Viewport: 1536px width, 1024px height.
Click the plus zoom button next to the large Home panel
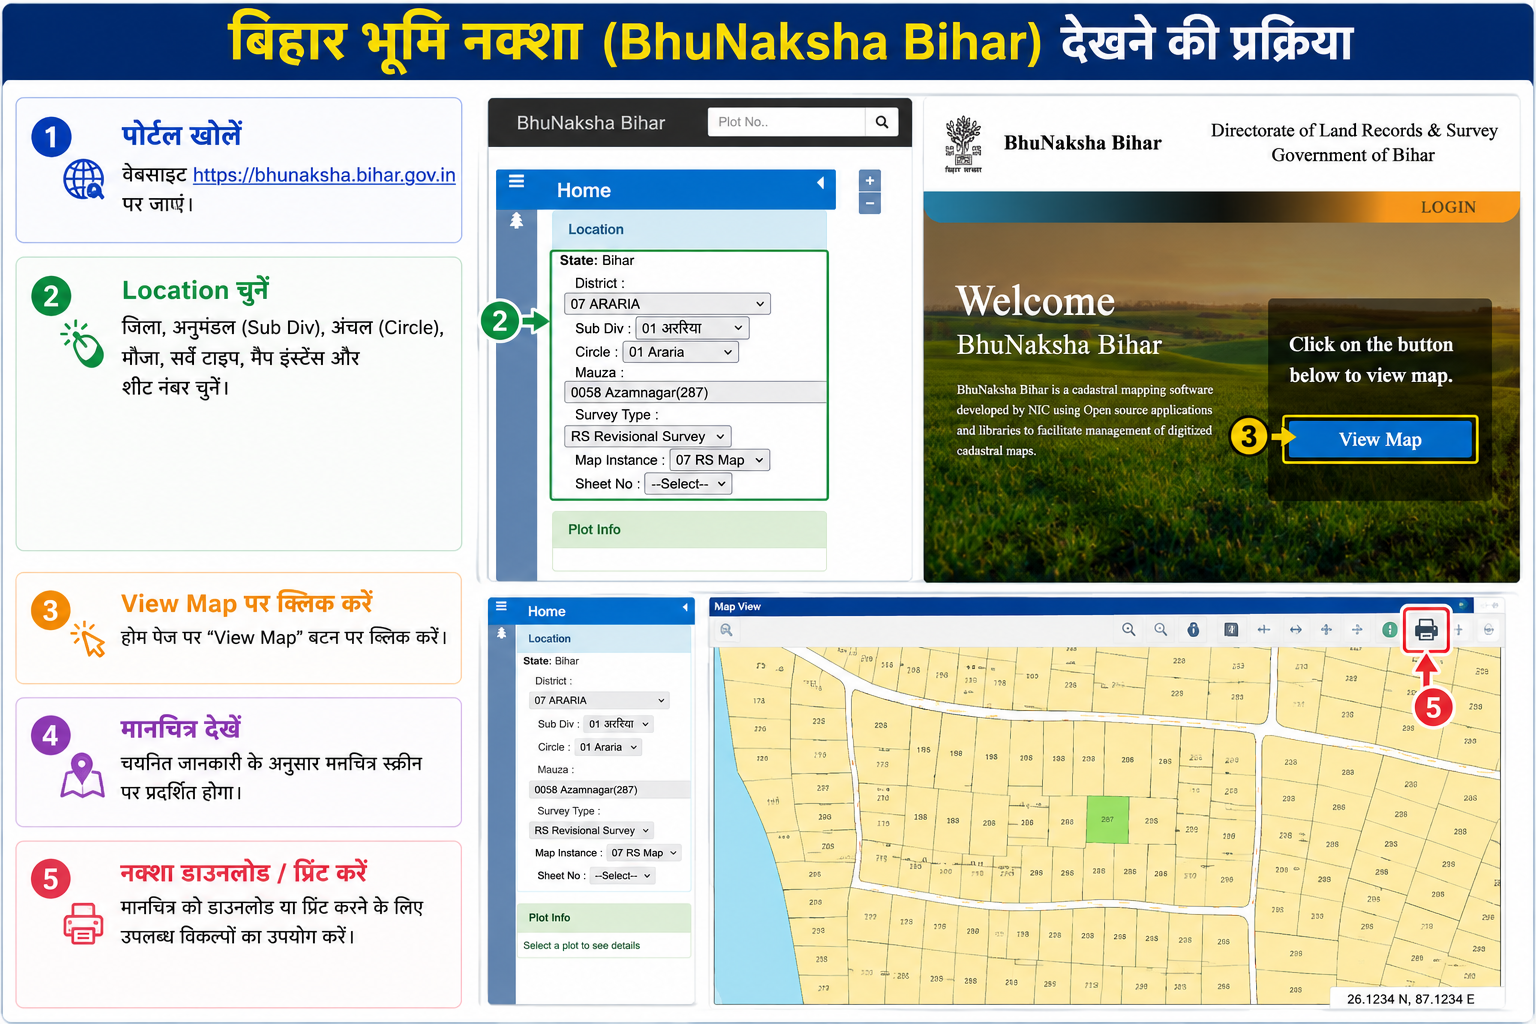pyautogui.click(x=870, y=181)
